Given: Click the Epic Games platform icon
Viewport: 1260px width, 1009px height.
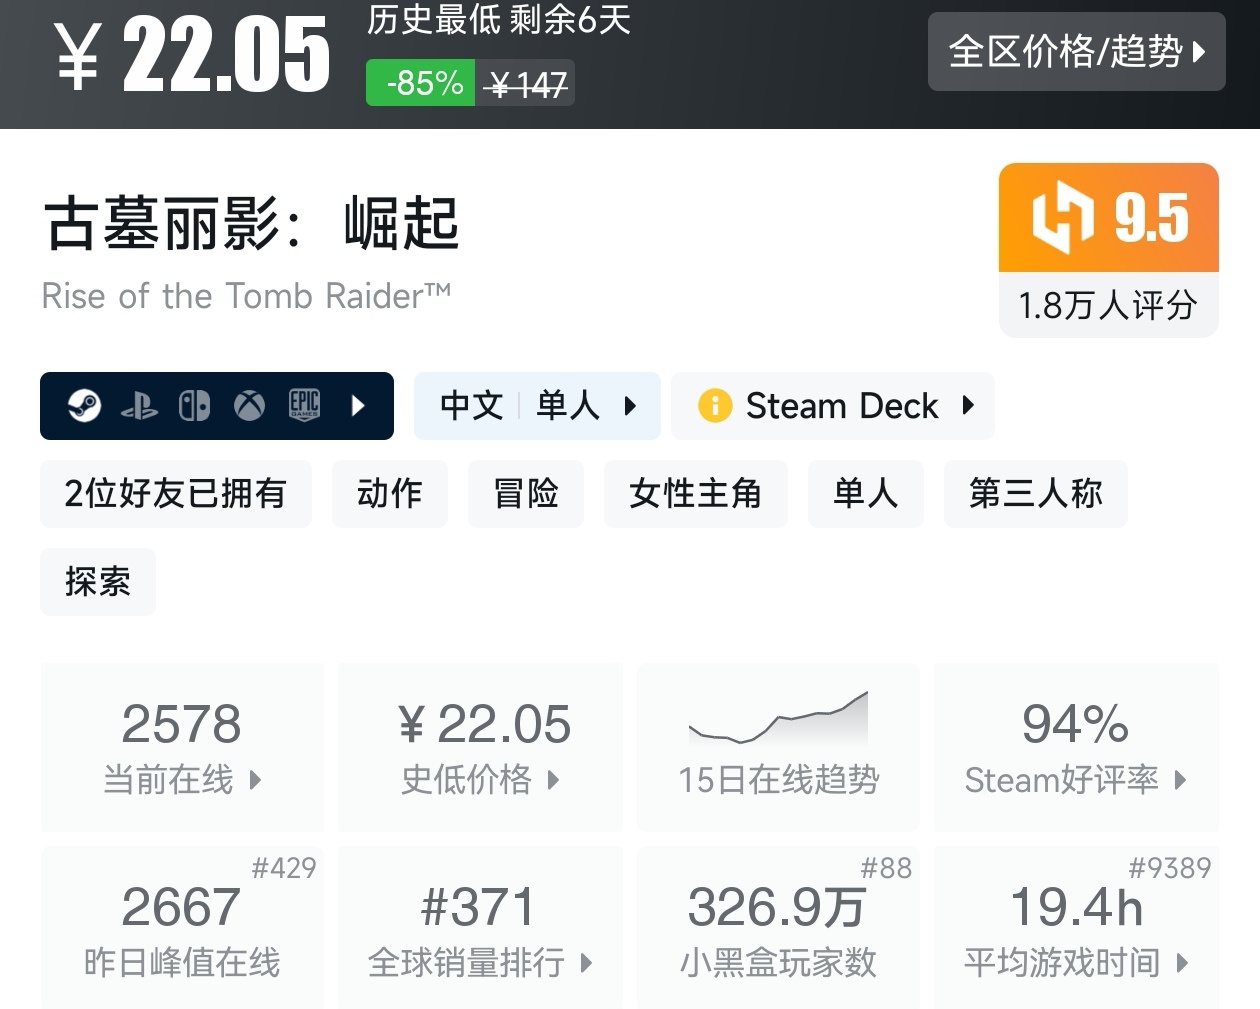Looking at the screenshot, I should (304, 404).
